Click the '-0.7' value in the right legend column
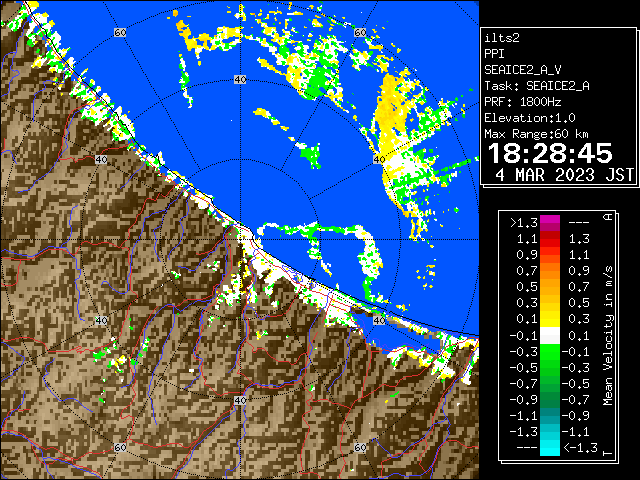This screenshot has width=640, height=480. (x=576, y=400)
